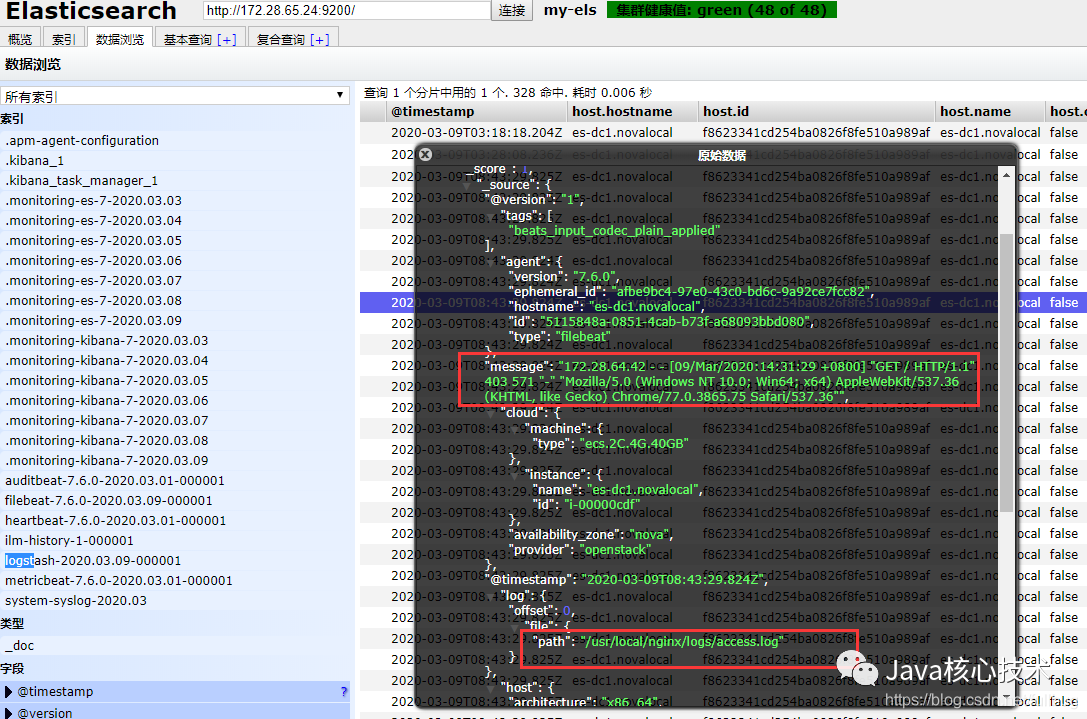Click es-dc1.novalocal hostname in first row

(x=622, y=132)
